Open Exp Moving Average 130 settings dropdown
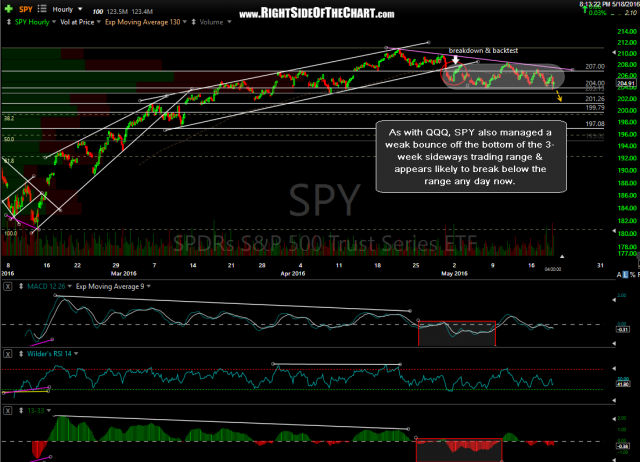Image resolution: width=640 pixels, height=462 pixels. [184, 22]
